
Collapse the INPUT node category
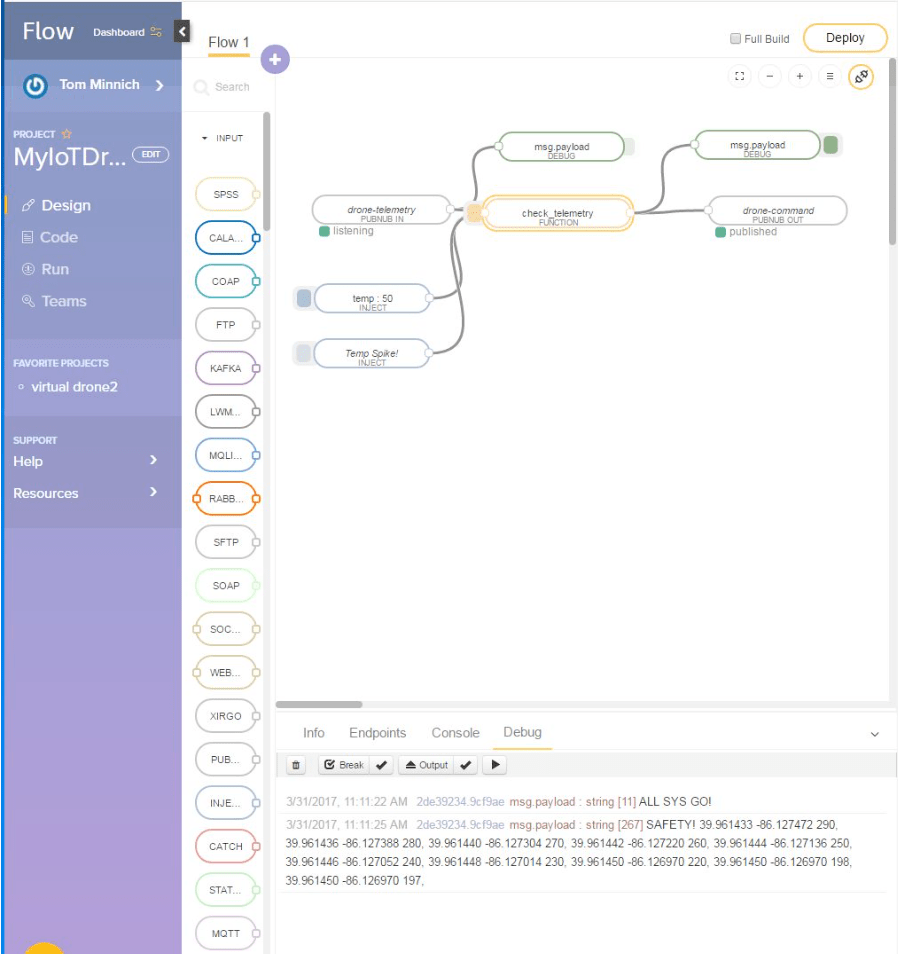point(205,138)
